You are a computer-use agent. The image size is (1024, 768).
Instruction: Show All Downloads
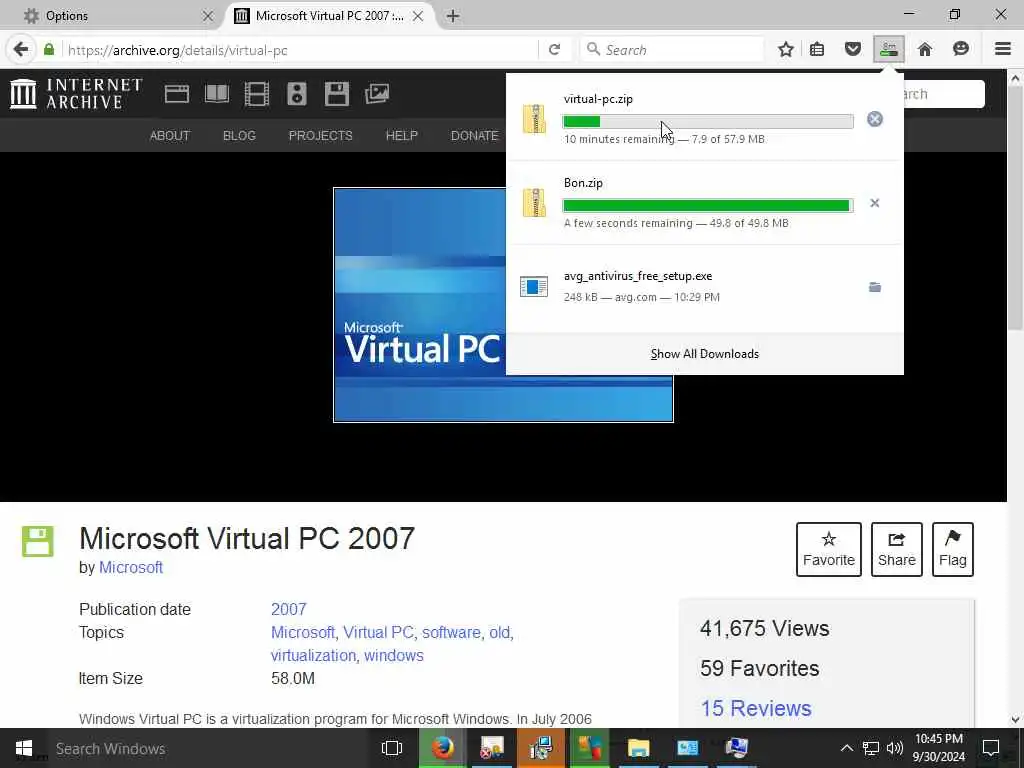705,354
